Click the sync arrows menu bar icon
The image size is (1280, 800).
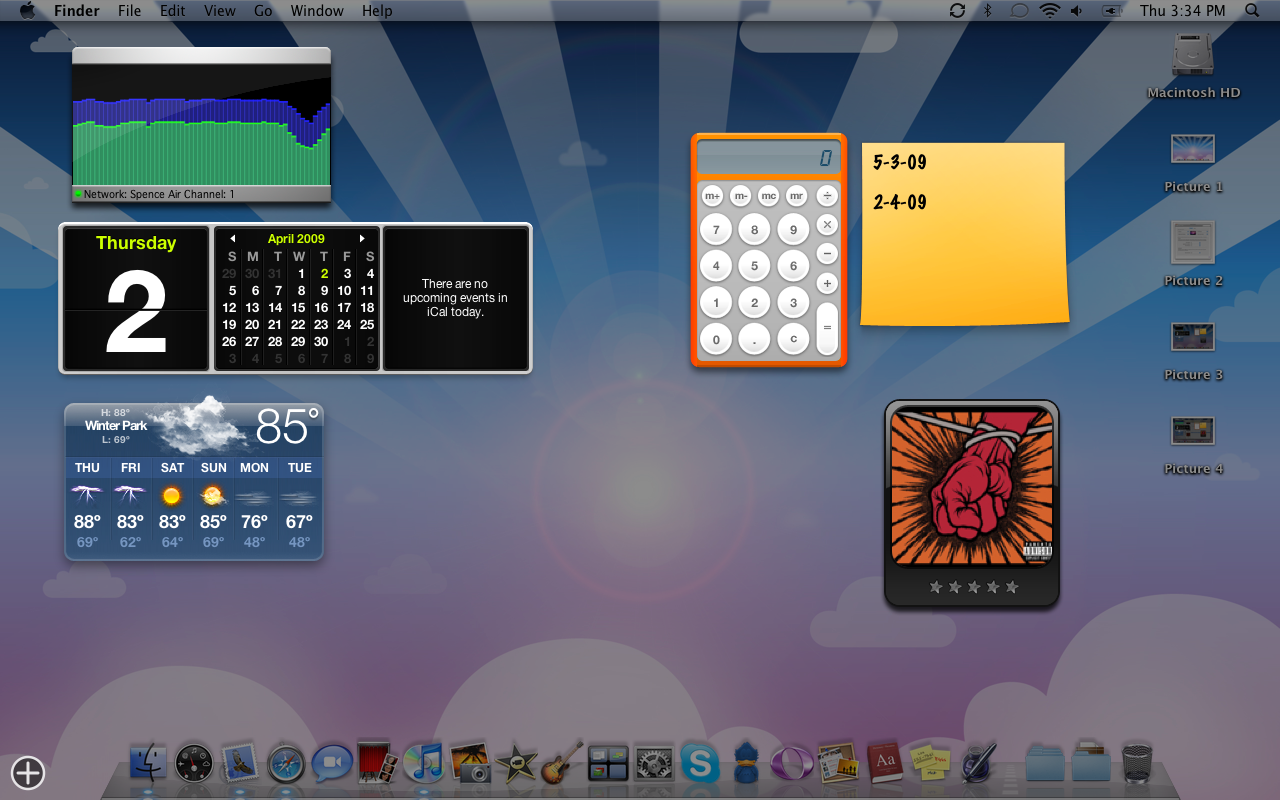[x=957, y=10]
